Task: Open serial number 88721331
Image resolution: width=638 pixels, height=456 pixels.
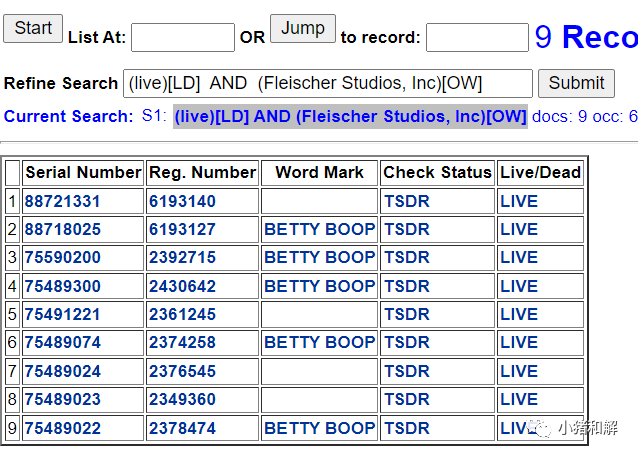Action: [x=62, y=201]
